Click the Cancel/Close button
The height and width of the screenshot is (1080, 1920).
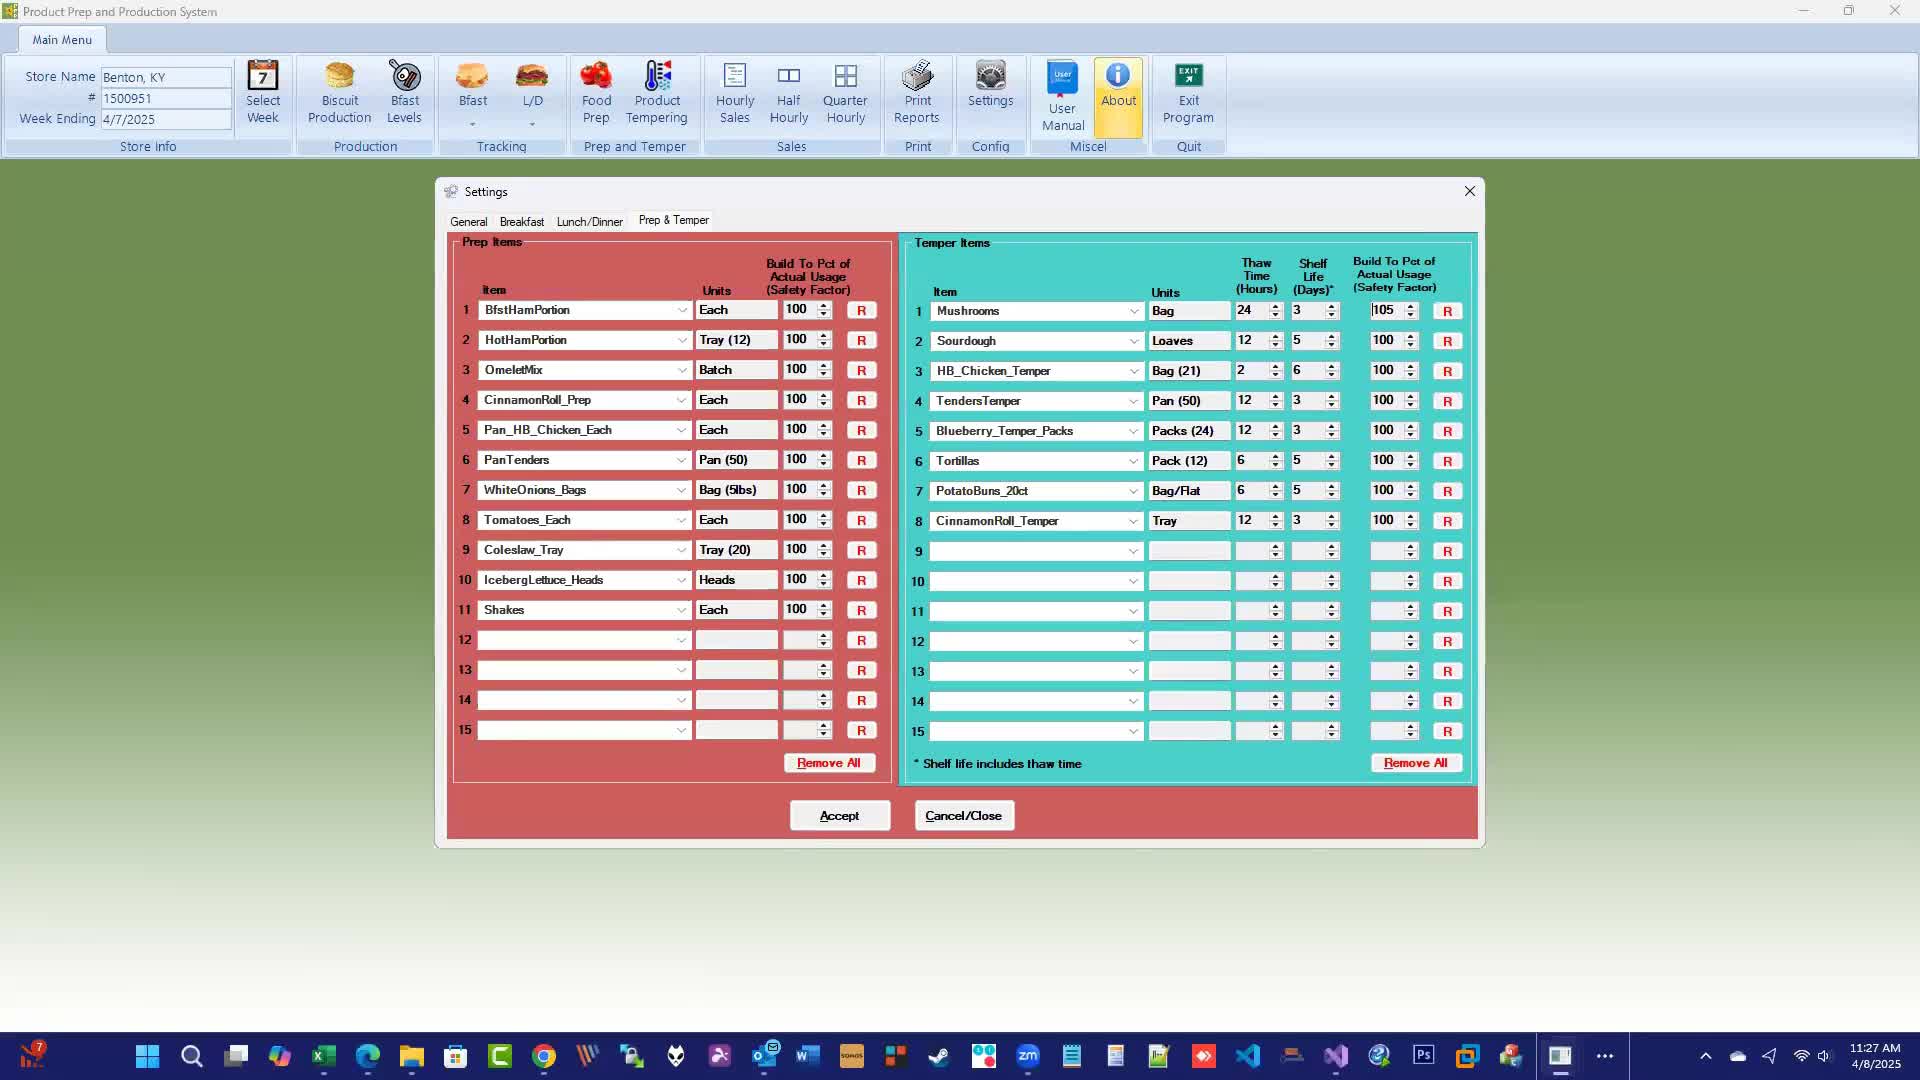964,816
